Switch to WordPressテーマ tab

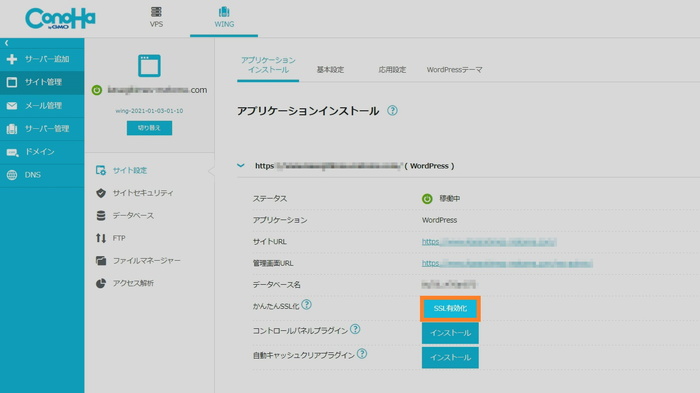tap(454, 70)
